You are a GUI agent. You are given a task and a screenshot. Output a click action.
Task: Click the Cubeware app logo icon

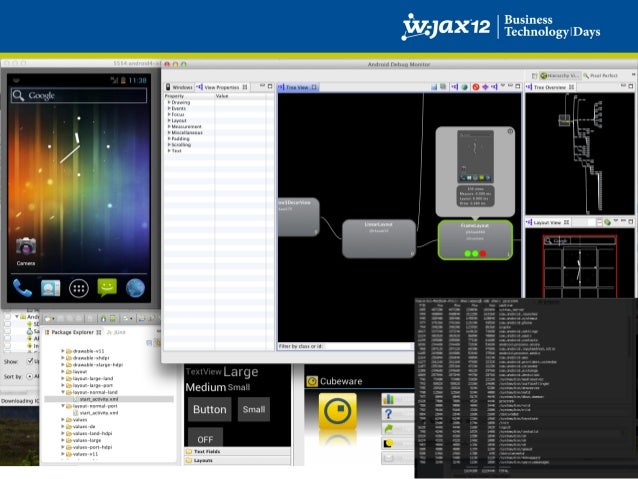click(312, 381)
